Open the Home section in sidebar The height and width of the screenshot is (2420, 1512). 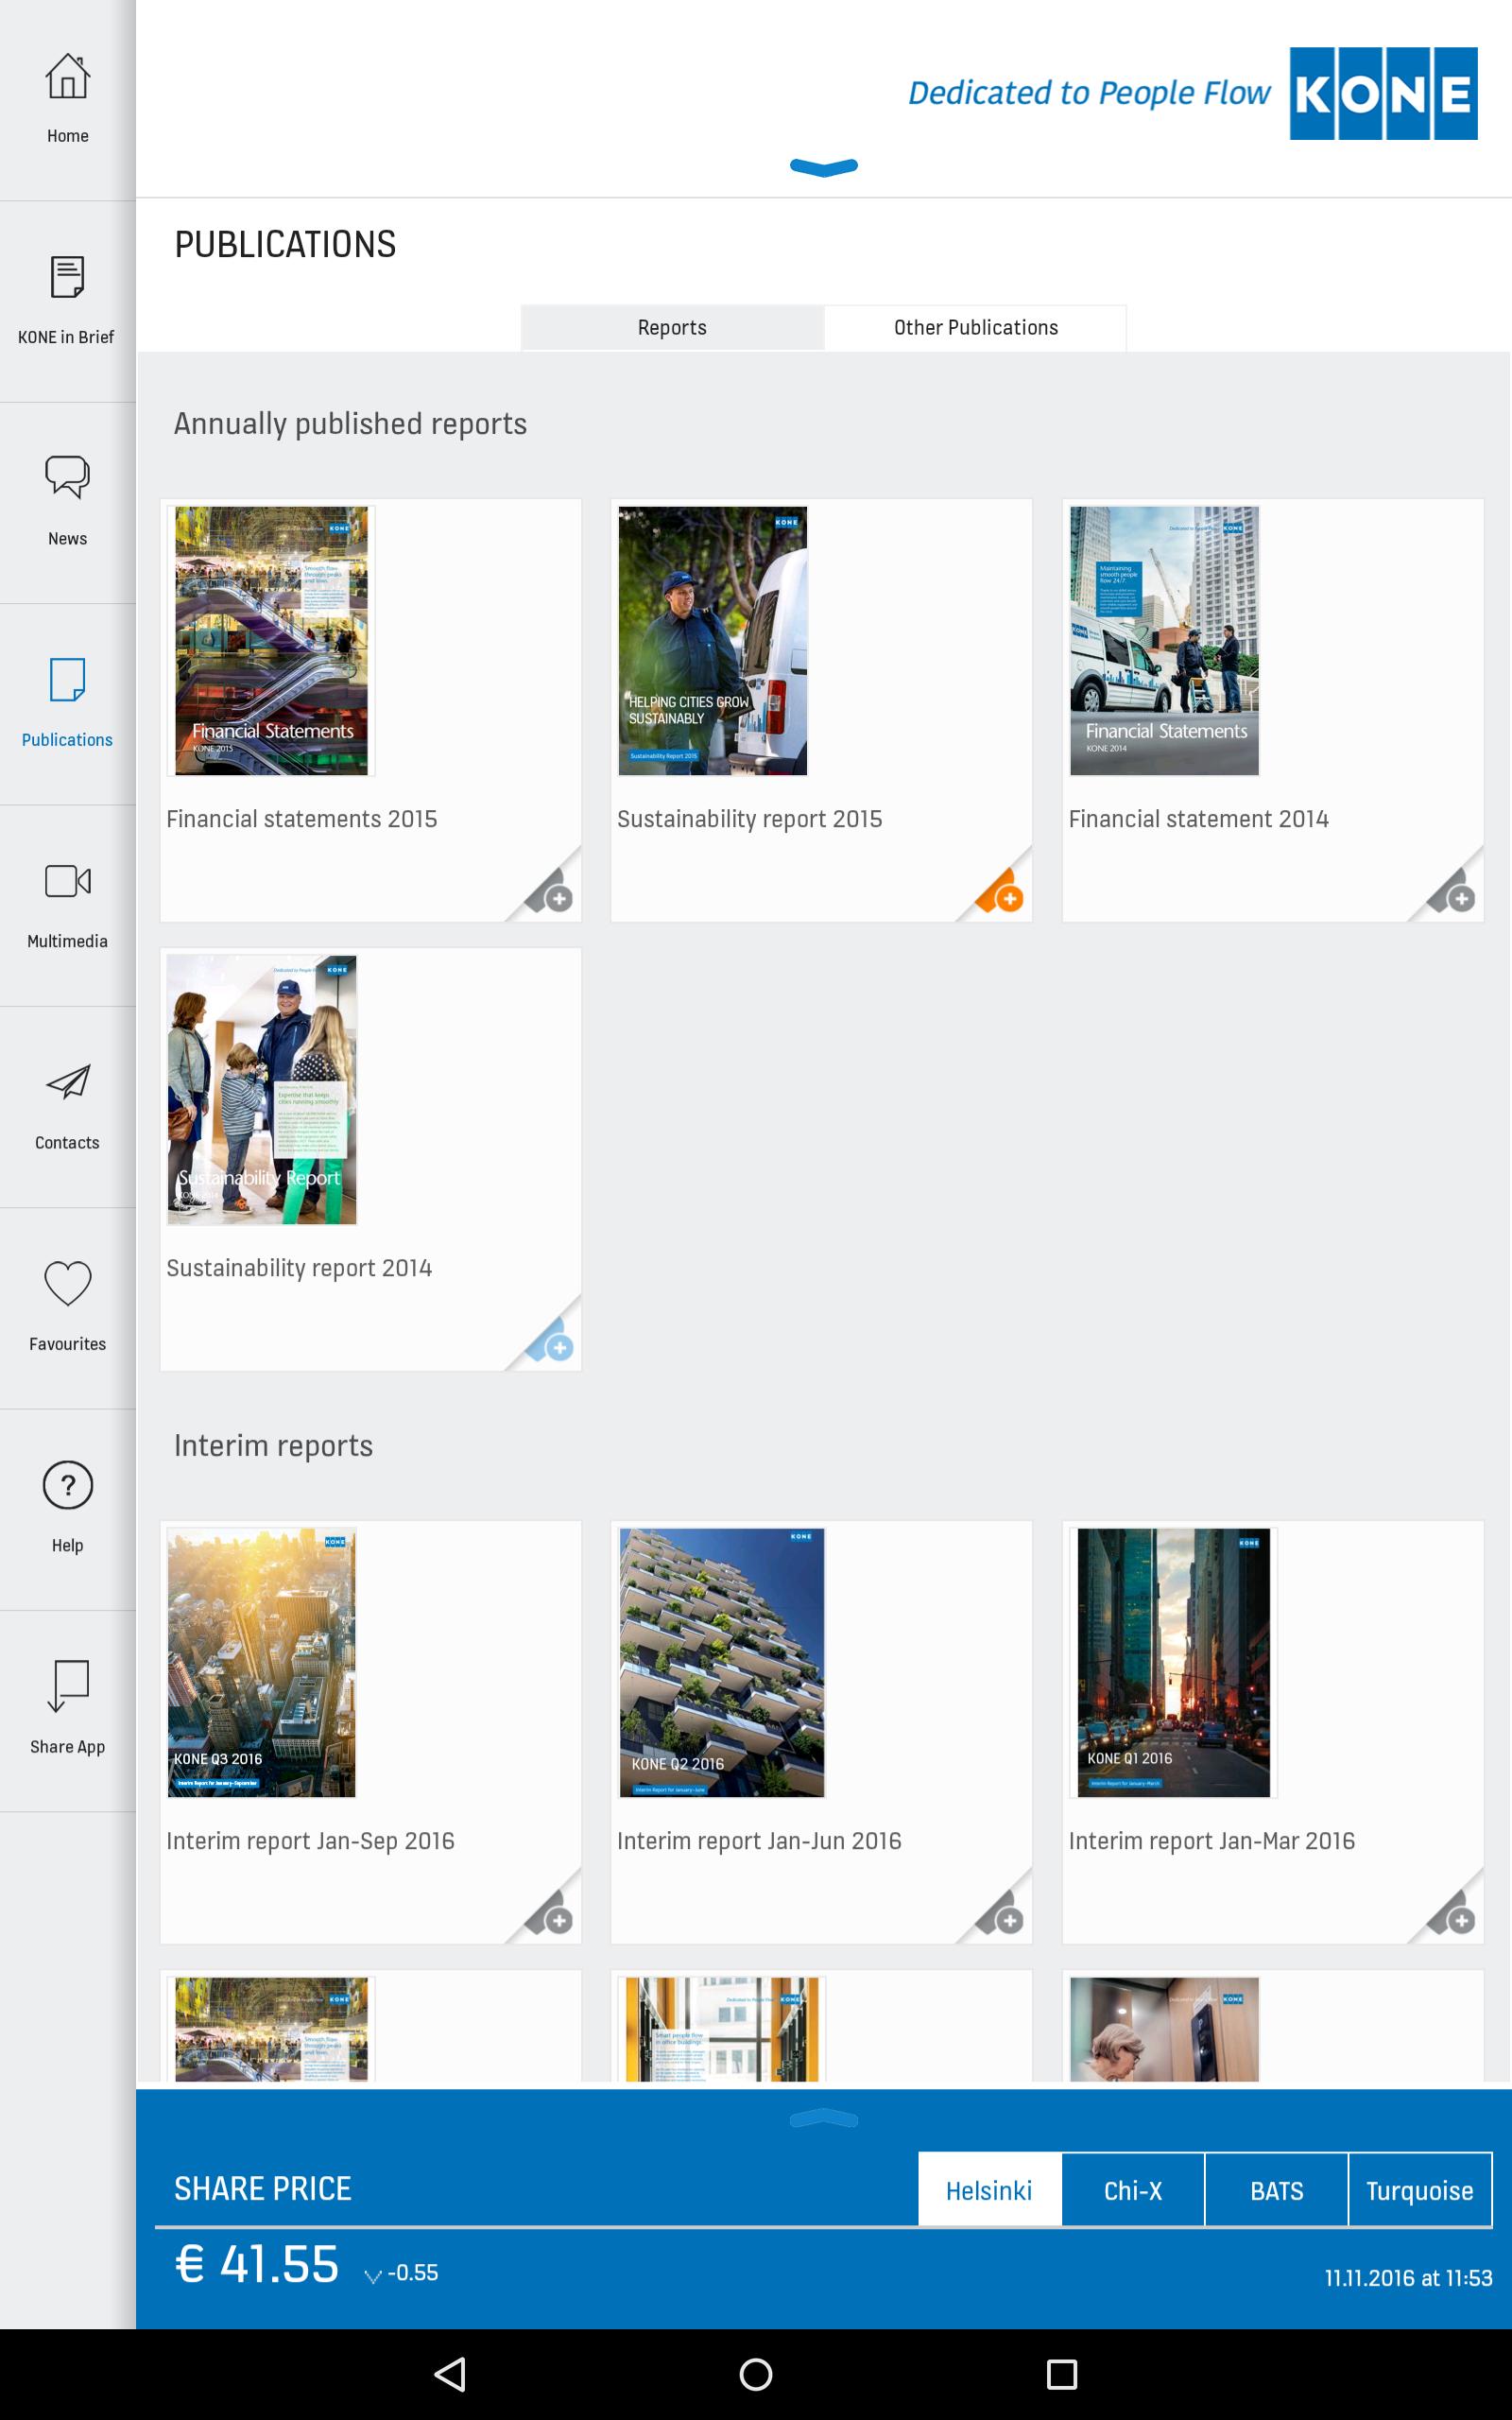67,100
